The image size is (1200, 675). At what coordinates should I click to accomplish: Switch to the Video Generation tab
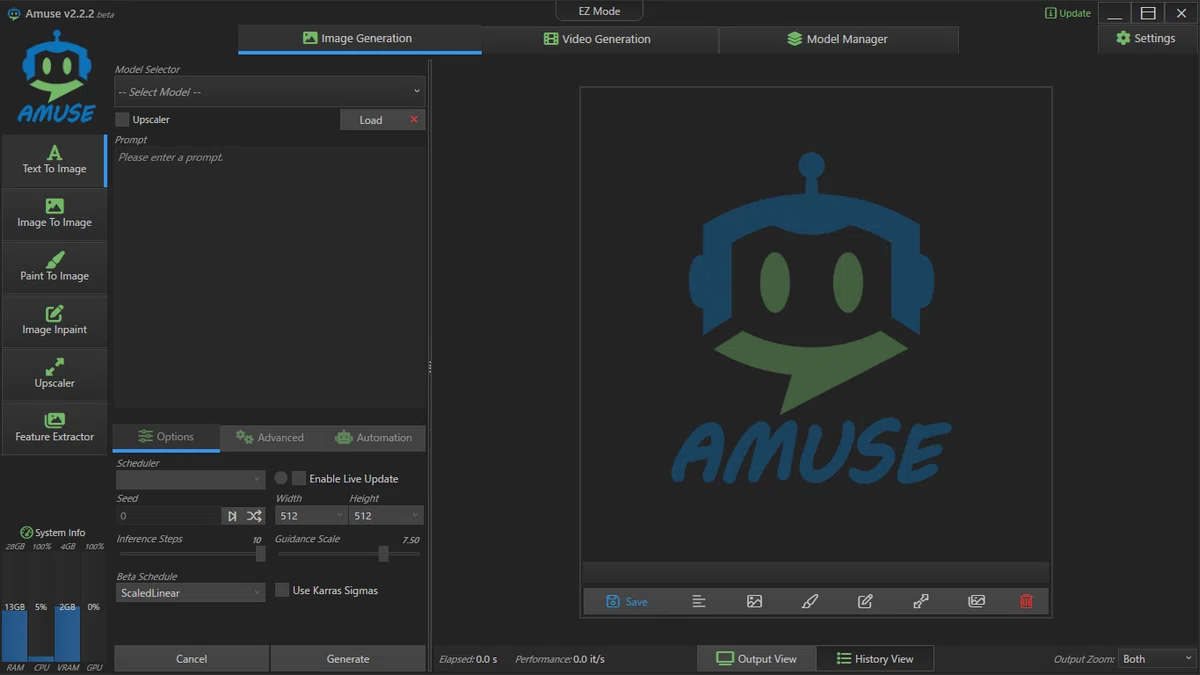pyautogui.click(x=597, y=39)
